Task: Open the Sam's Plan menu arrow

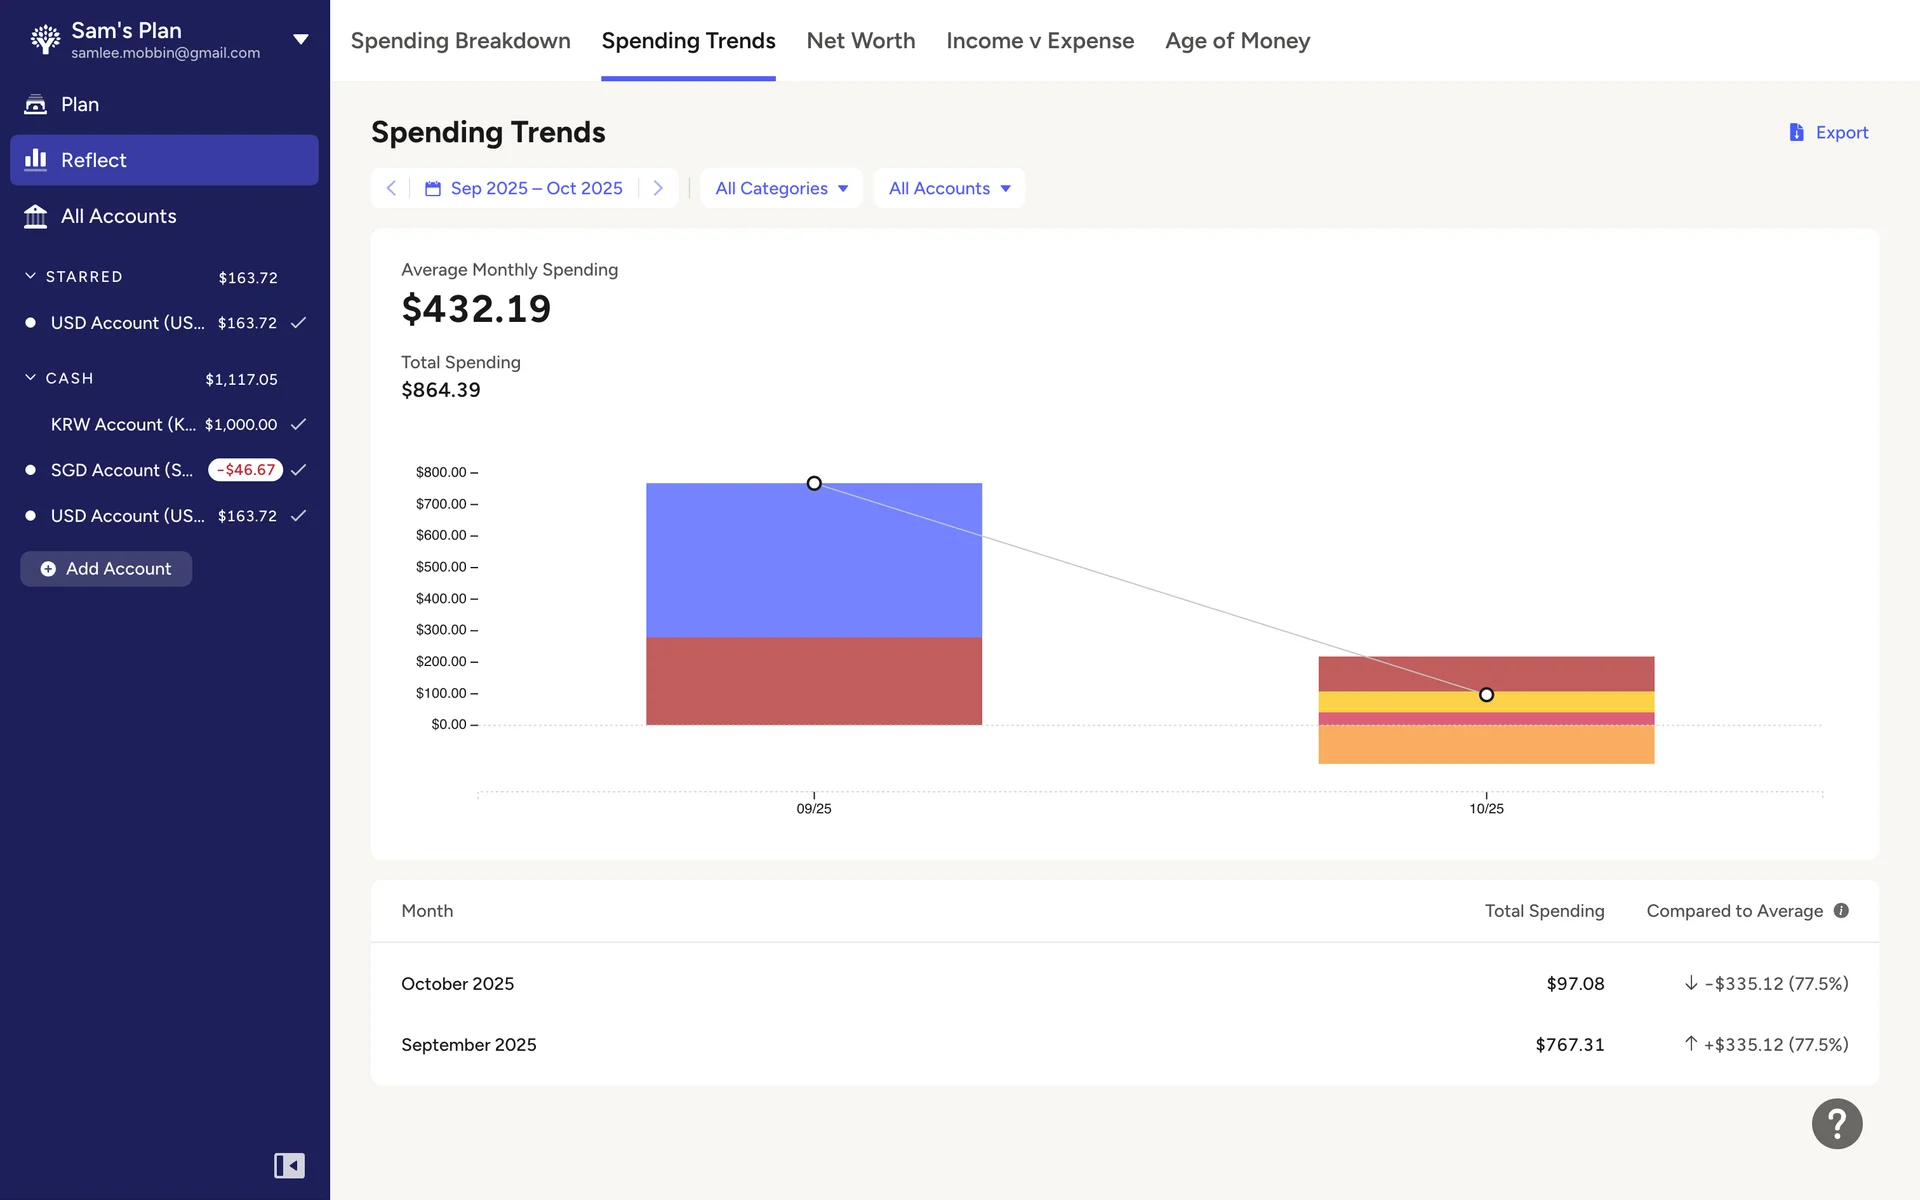Action: click(300, 40)
